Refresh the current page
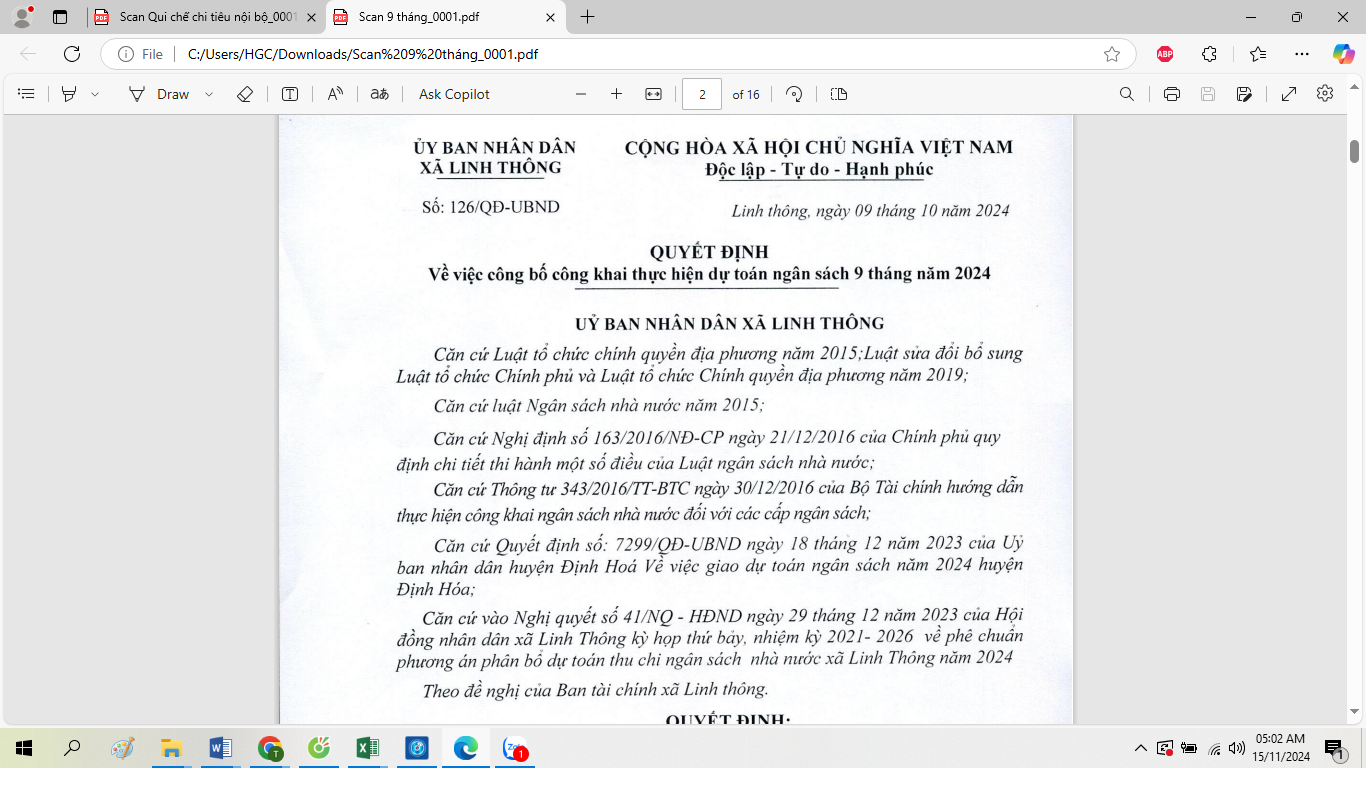Screen dimensions: 1366x786 72,54
